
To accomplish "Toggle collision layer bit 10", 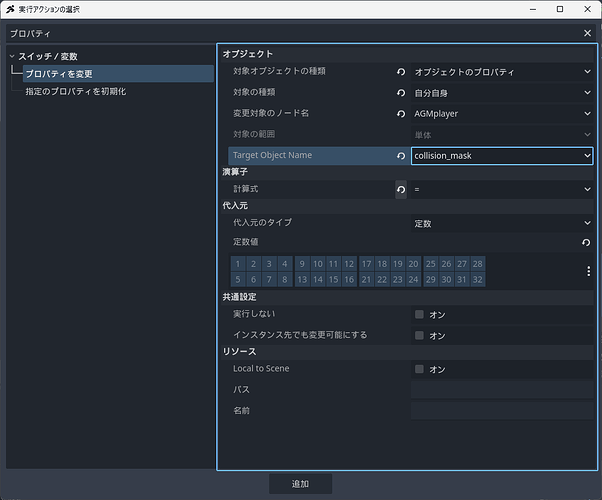I will pos(318,264).
